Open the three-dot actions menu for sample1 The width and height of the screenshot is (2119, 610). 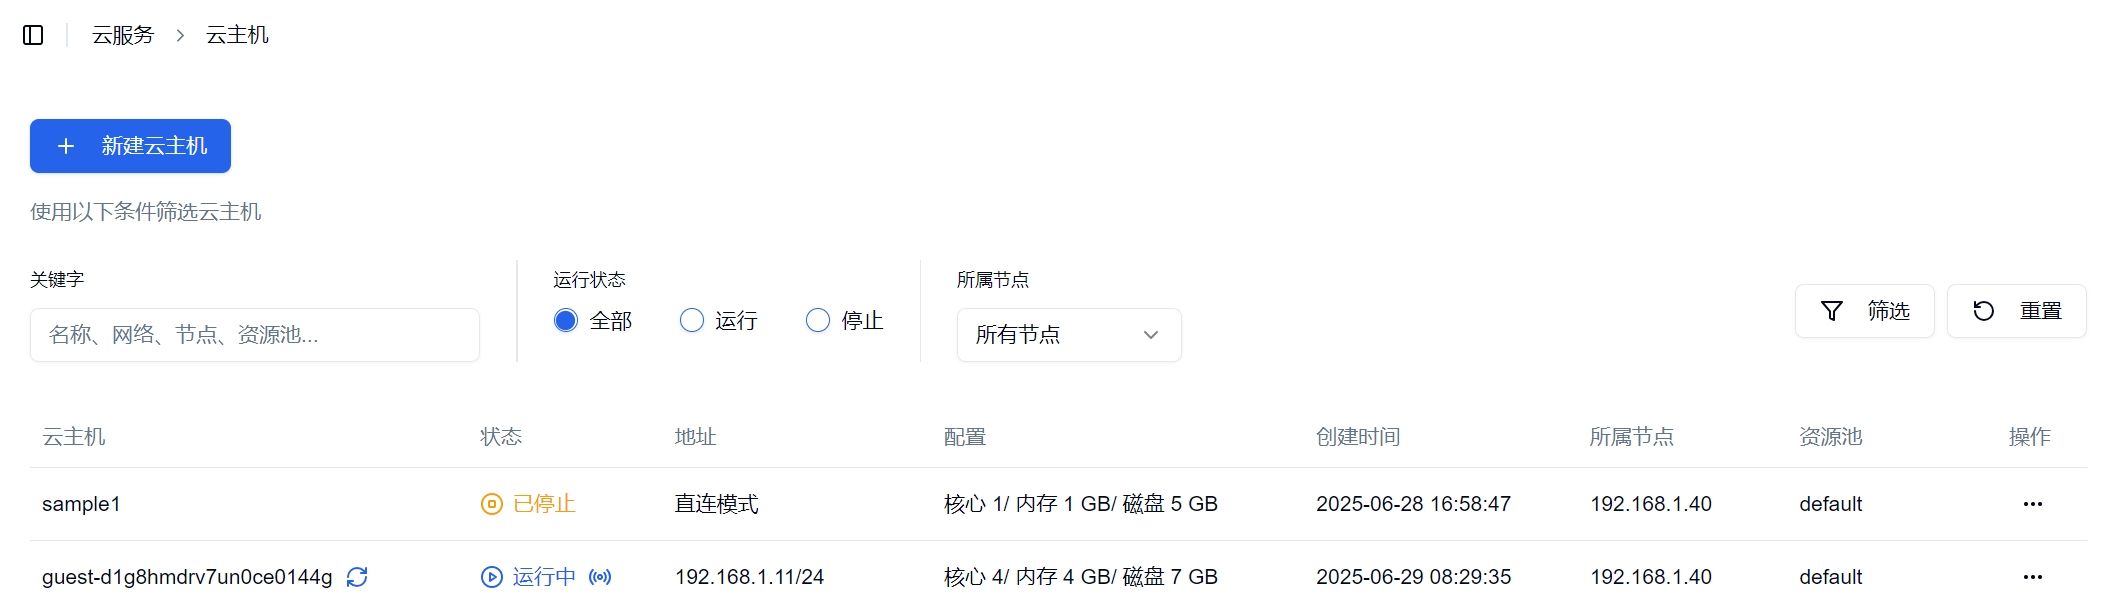2033,504
